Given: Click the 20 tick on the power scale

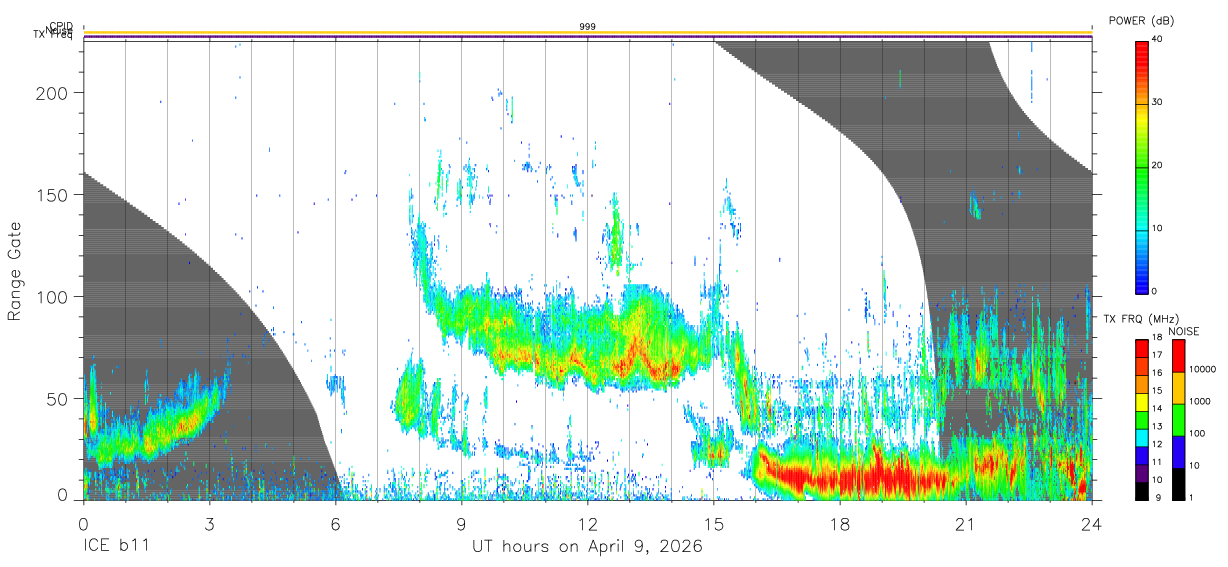Looking at the screenshot, I should (1158, 165).
